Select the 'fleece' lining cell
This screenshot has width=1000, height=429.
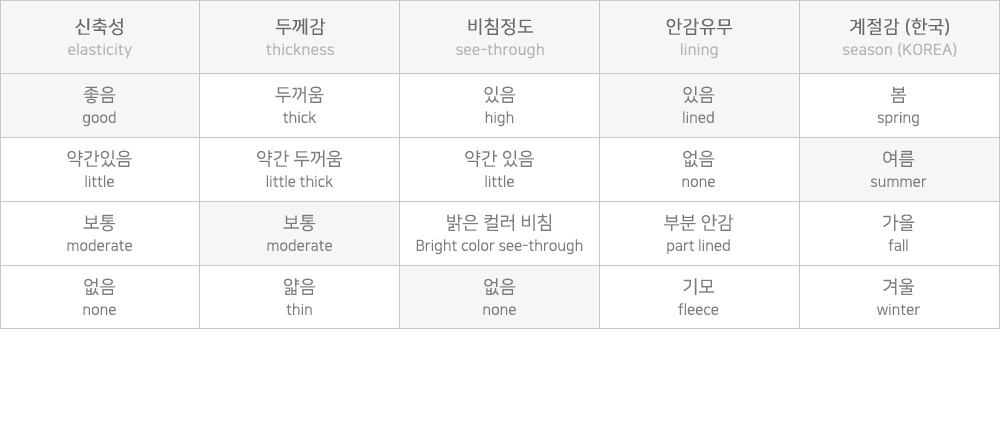tap(699, 298)
